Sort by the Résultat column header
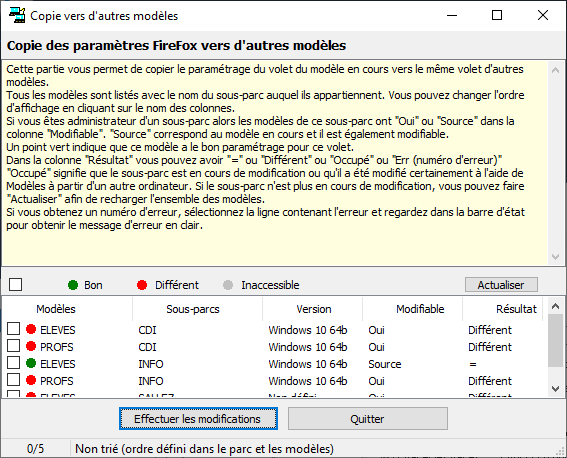The width and height of the screenshot is (567, 458). 503,309
